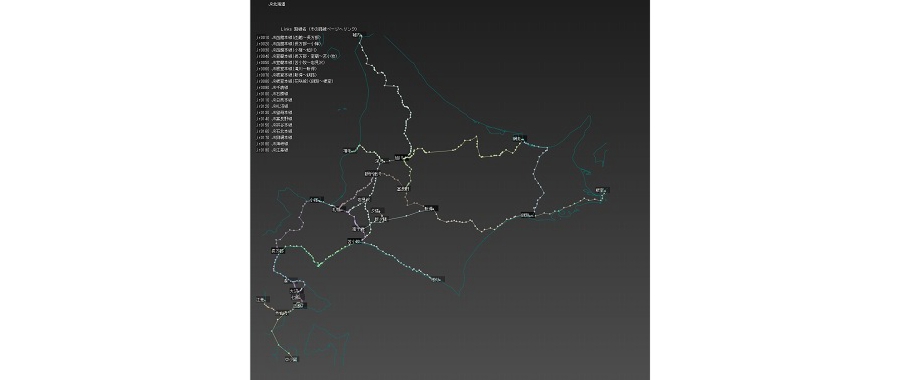This screenshot has width=900, height=380.
Task: Open the JR Nemuro Main Line Hanasaki Line link
Action: coord(294,82)
